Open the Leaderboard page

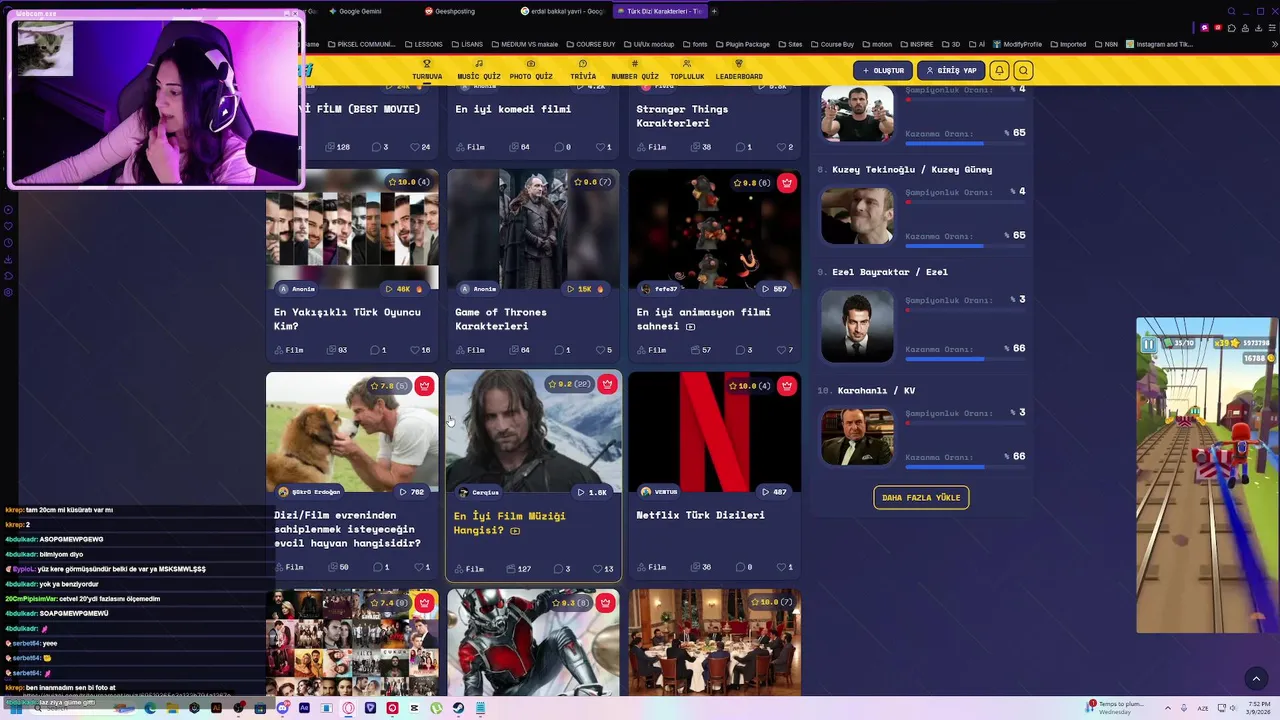739,70
